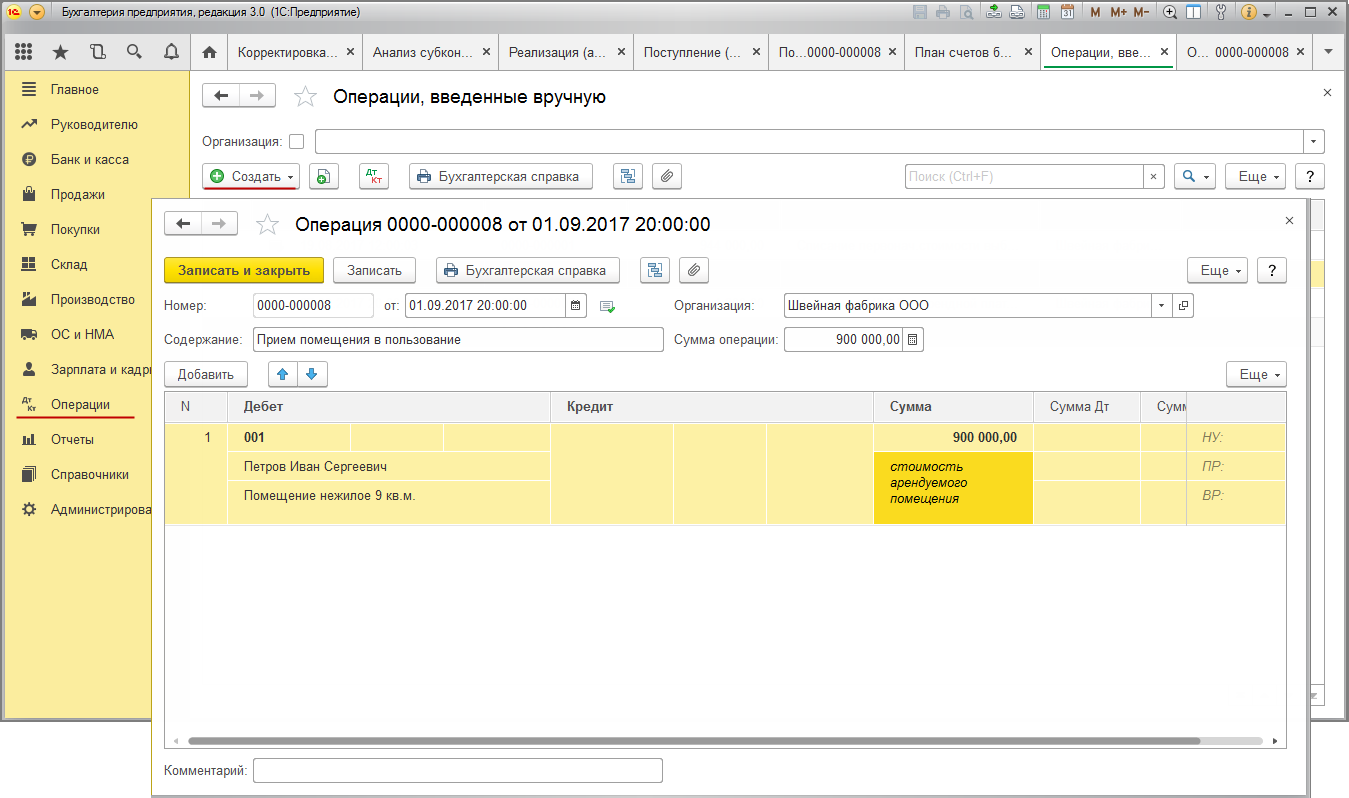This screenshot has height=798, width=1349.
Task: Expand Организация dropdown with Швейная фабрика ООО
Action: (1162, 305)
